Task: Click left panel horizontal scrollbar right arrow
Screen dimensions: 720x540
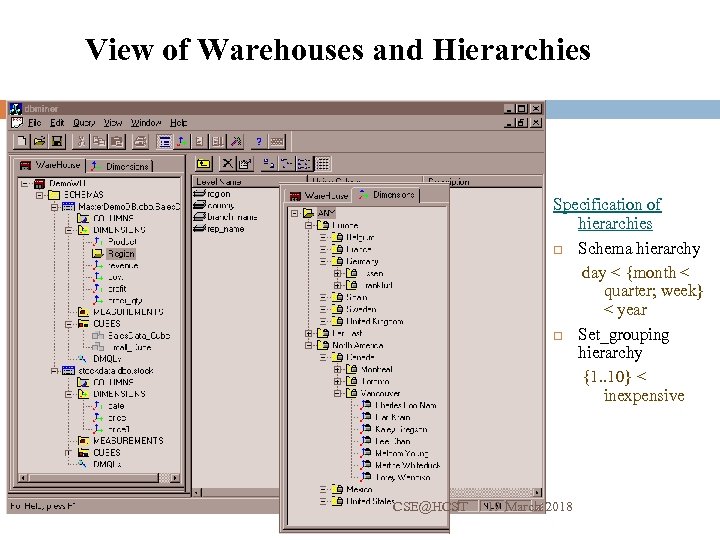Action: pyautogui.click(x=175, y=478)
